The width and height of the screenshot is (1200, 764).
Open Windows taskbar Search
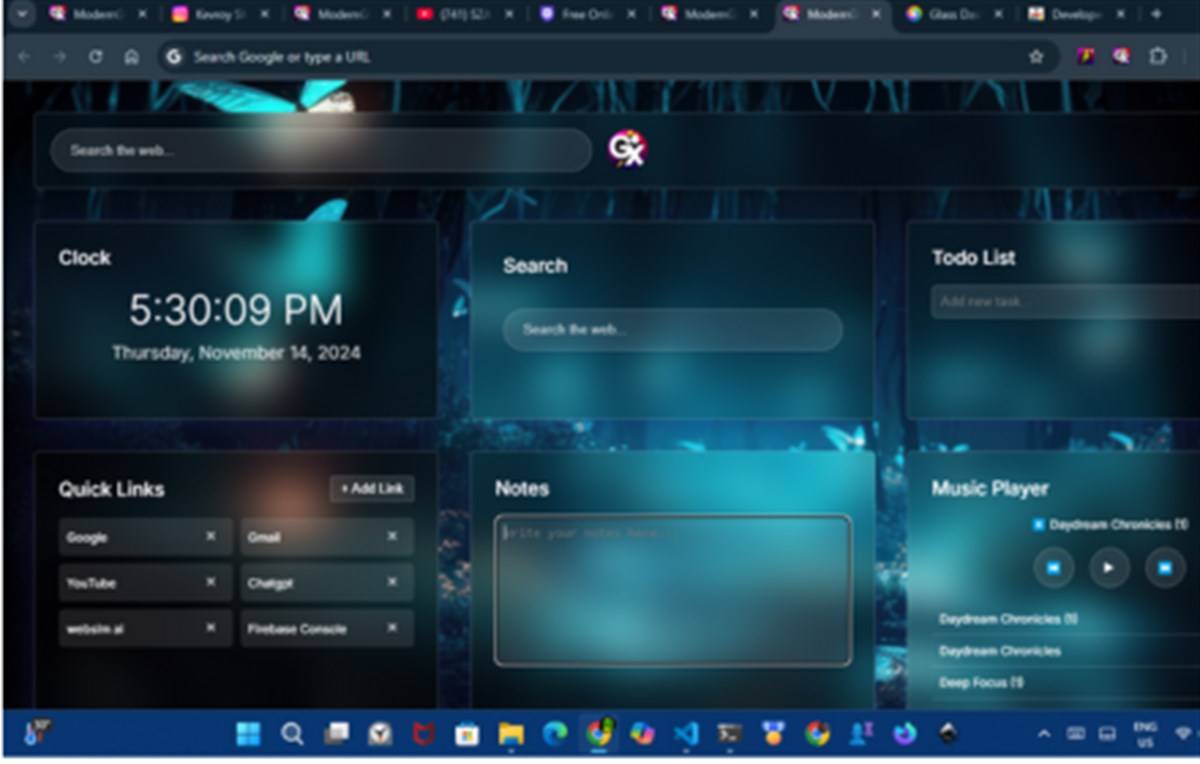point(292,735)
